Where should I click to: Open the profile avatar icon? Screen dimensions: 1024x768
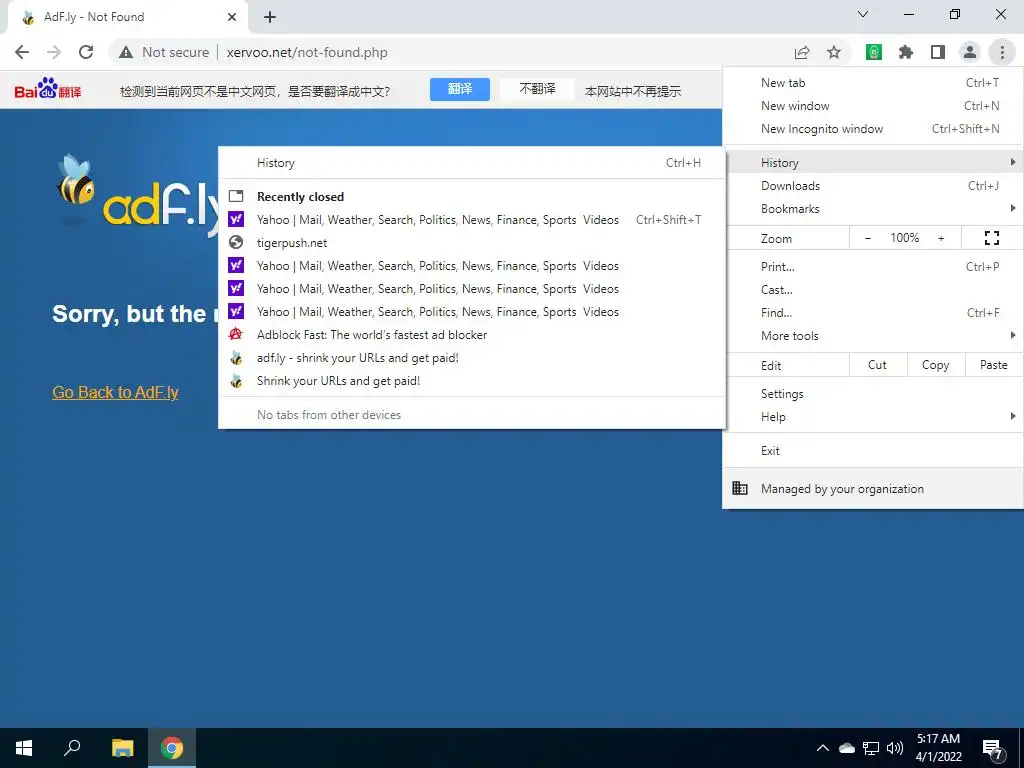coord(970,52)
